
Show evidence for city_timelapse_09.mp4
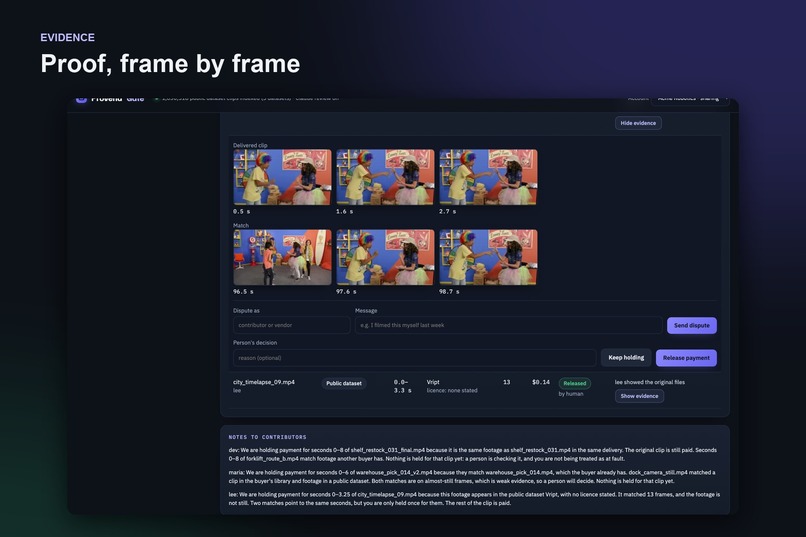coord(639,396)
